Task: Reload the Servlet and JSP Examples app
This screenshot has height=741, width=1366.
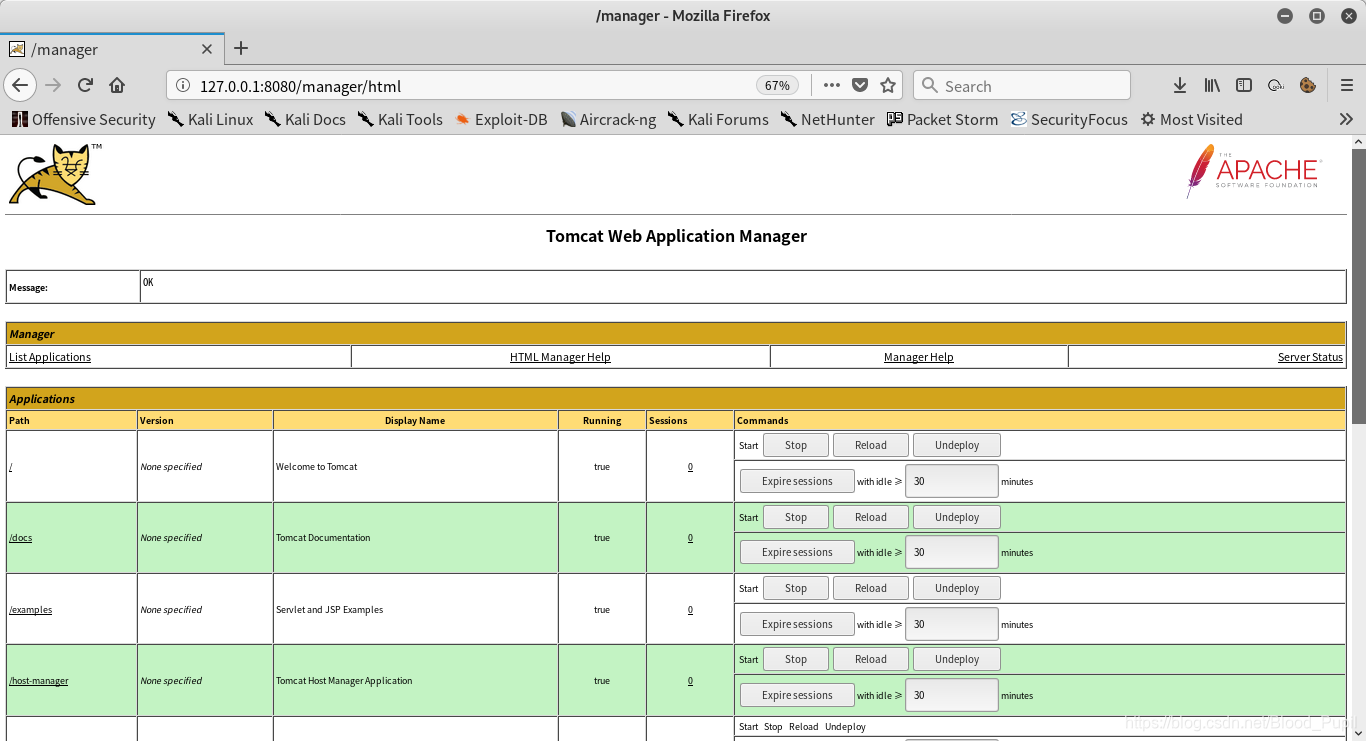Action: [x=871, y=588]
